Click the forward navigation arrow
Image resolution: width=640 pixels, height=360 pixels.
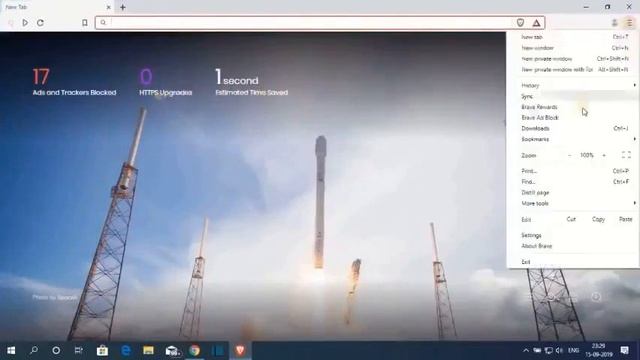[x=25, y=23]
